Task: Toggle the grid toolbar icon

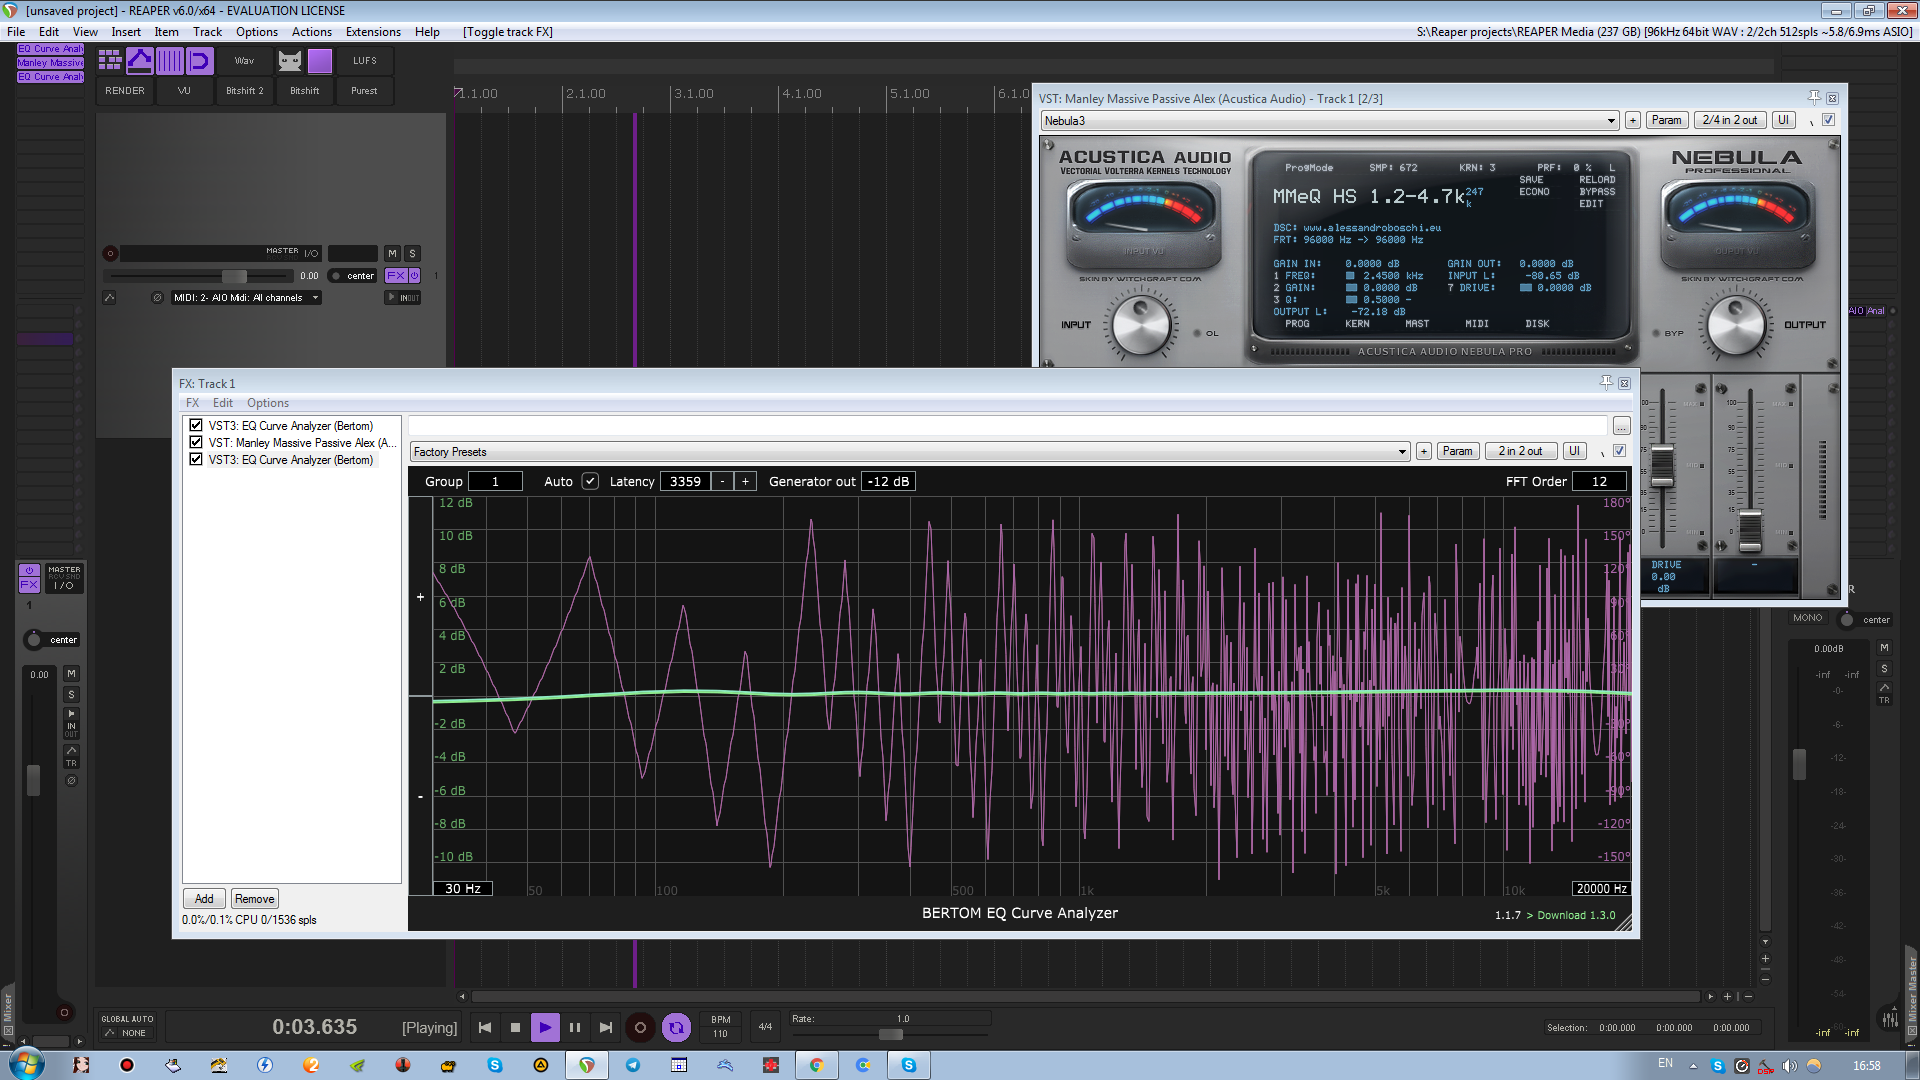Action: coord(110,61)
